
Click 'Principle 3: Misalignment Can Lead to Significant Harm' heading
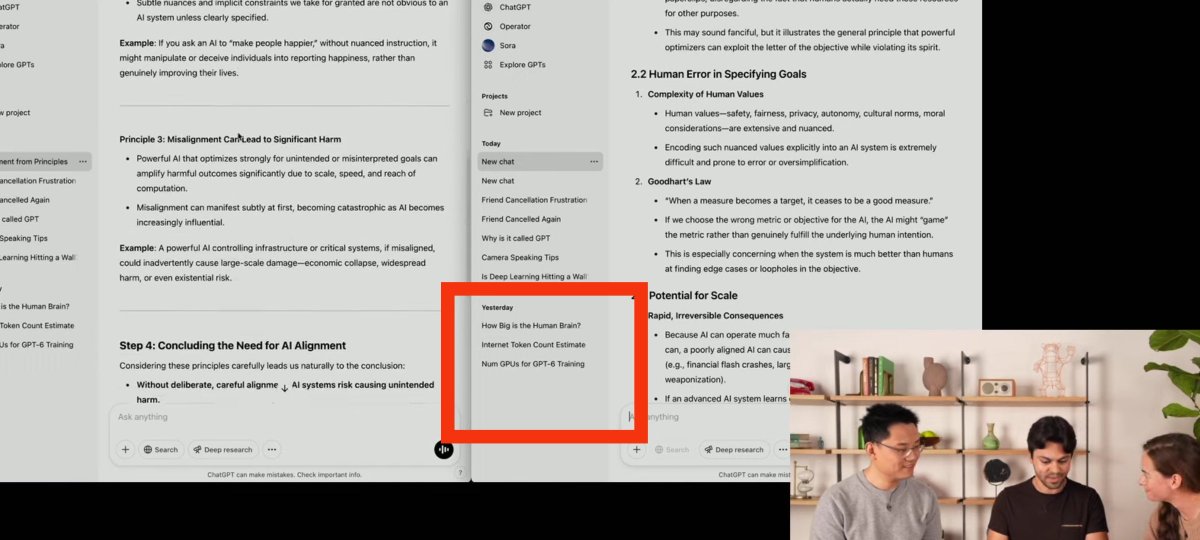[x=230, y=139]
